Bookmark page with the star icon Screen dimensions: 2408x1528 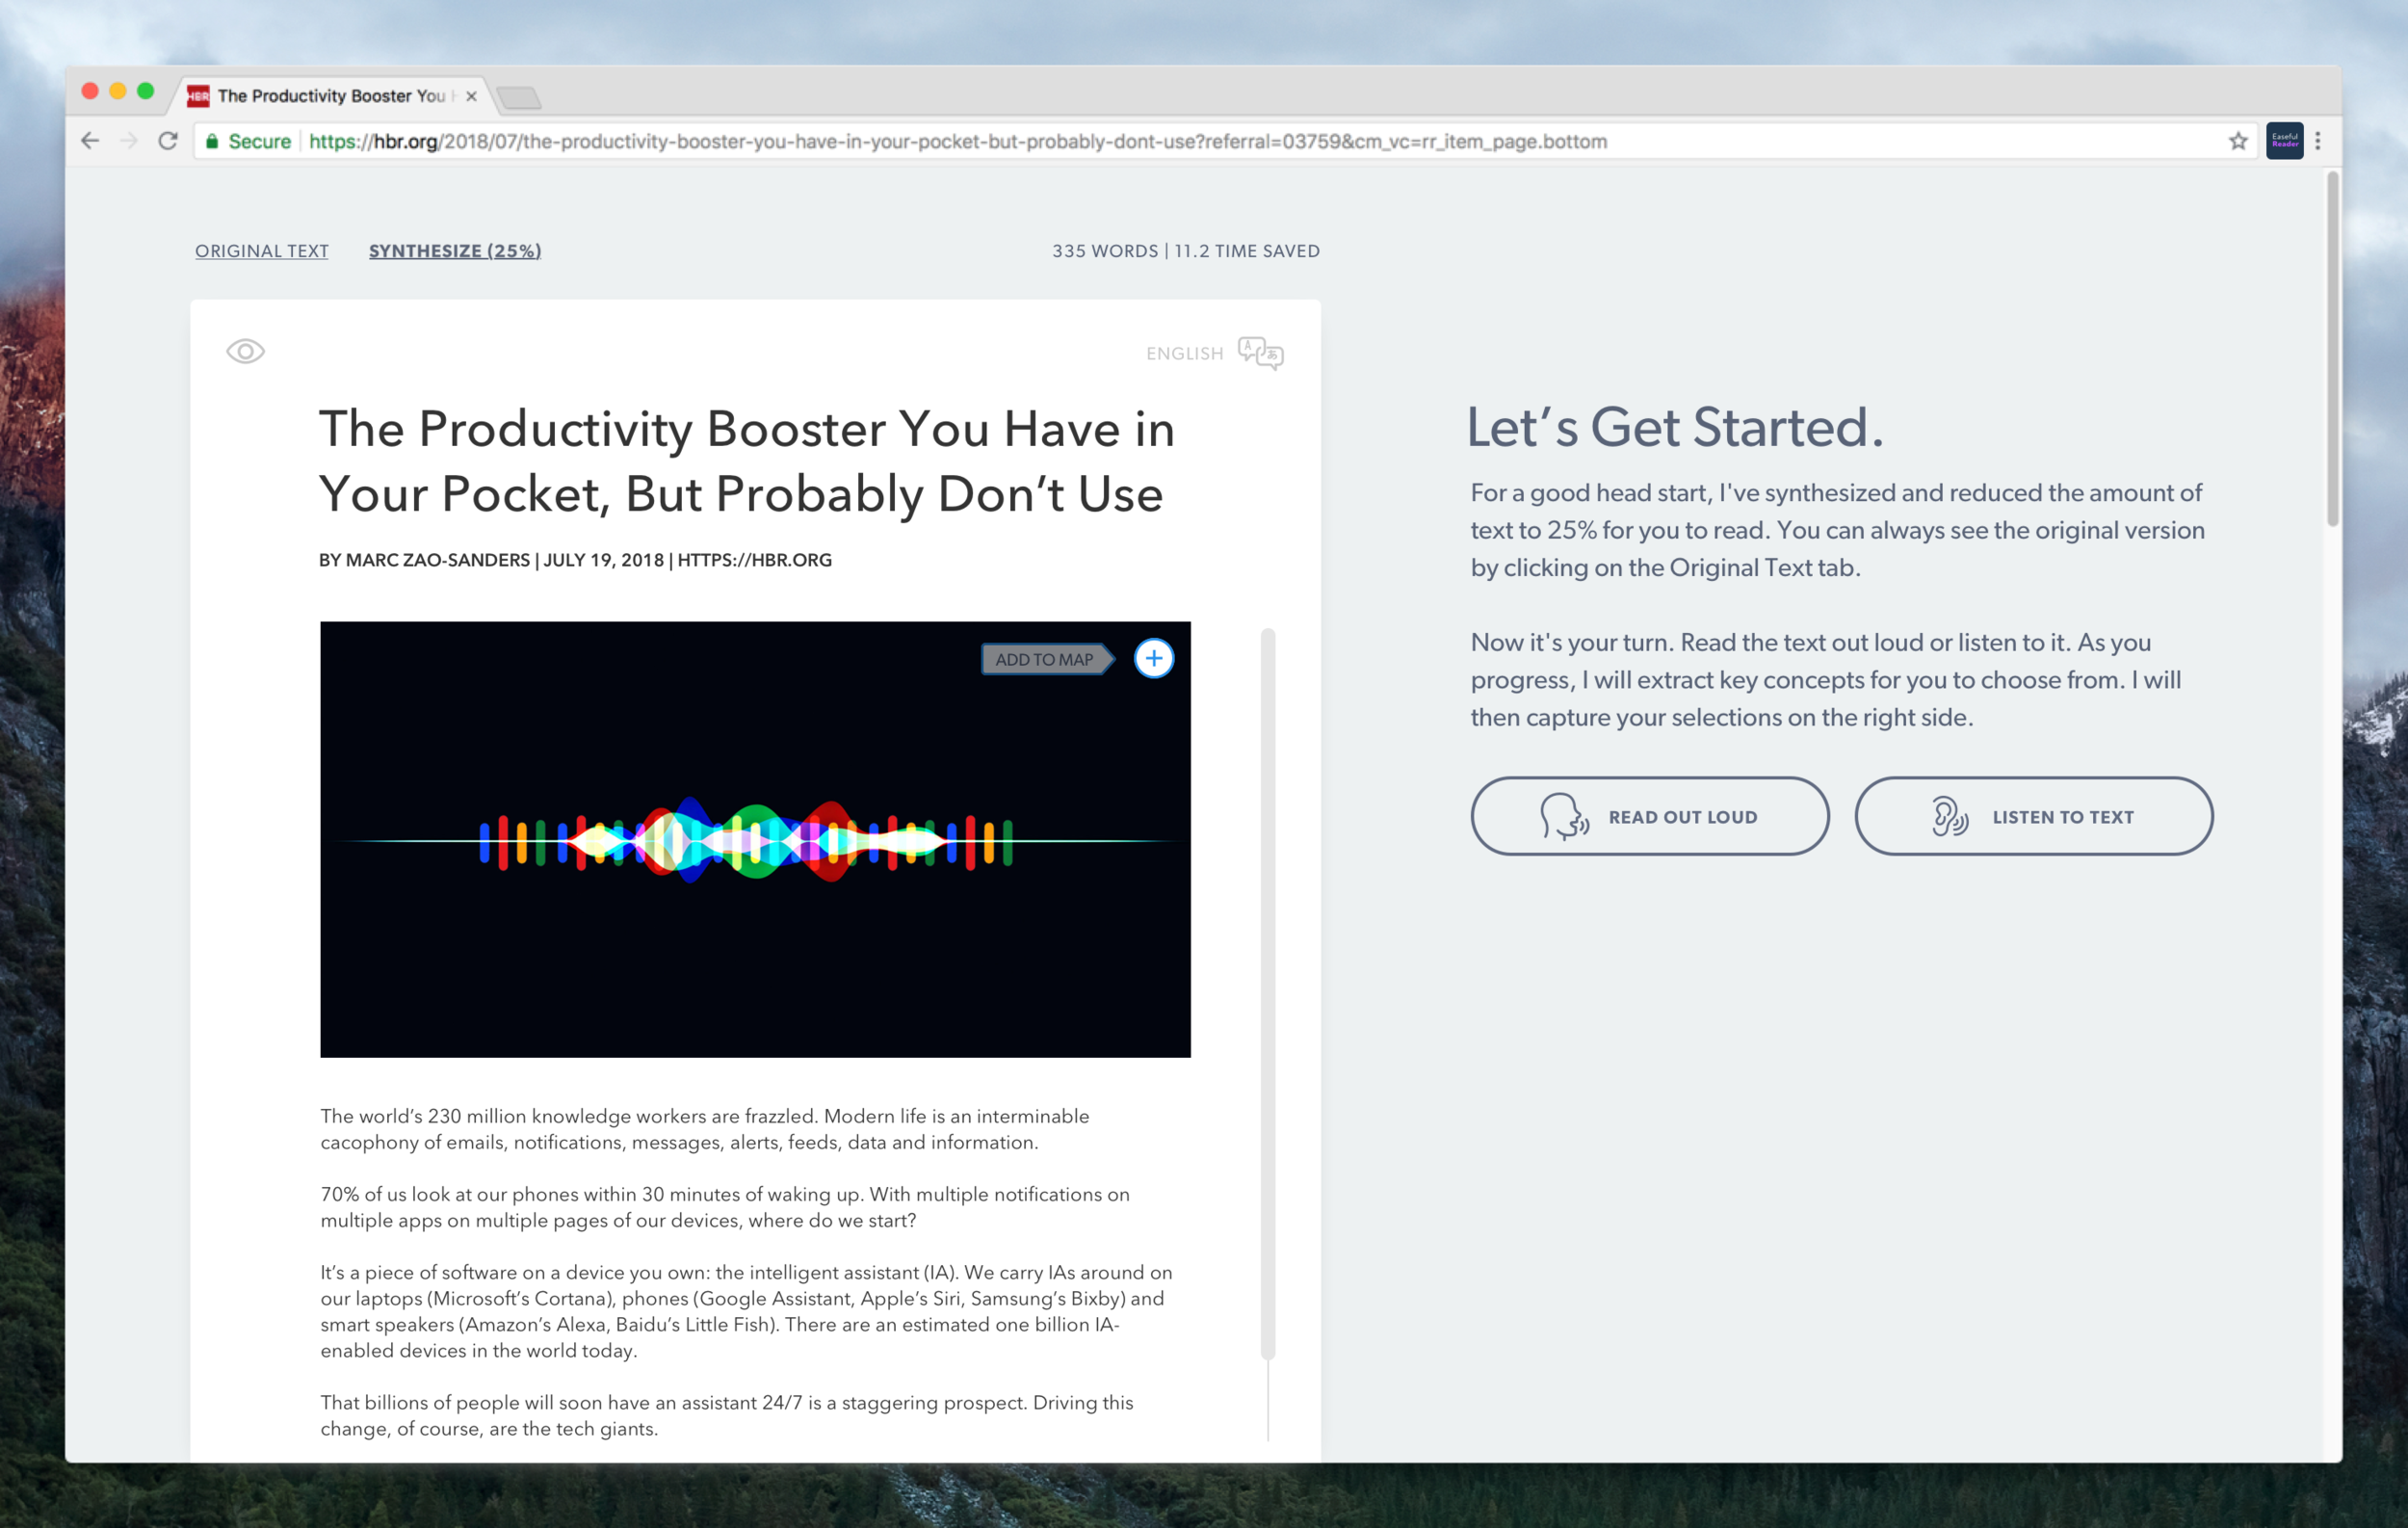click(x=2238, y=141)
